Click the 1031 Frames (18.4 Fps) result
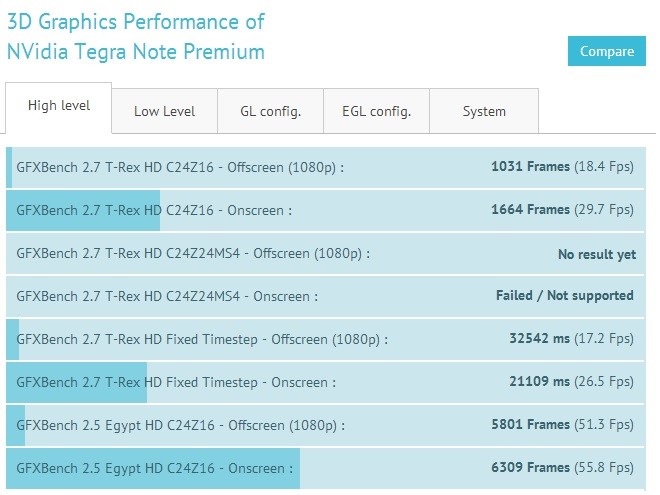This screenshot has height=495, width=660. point(562,167)
